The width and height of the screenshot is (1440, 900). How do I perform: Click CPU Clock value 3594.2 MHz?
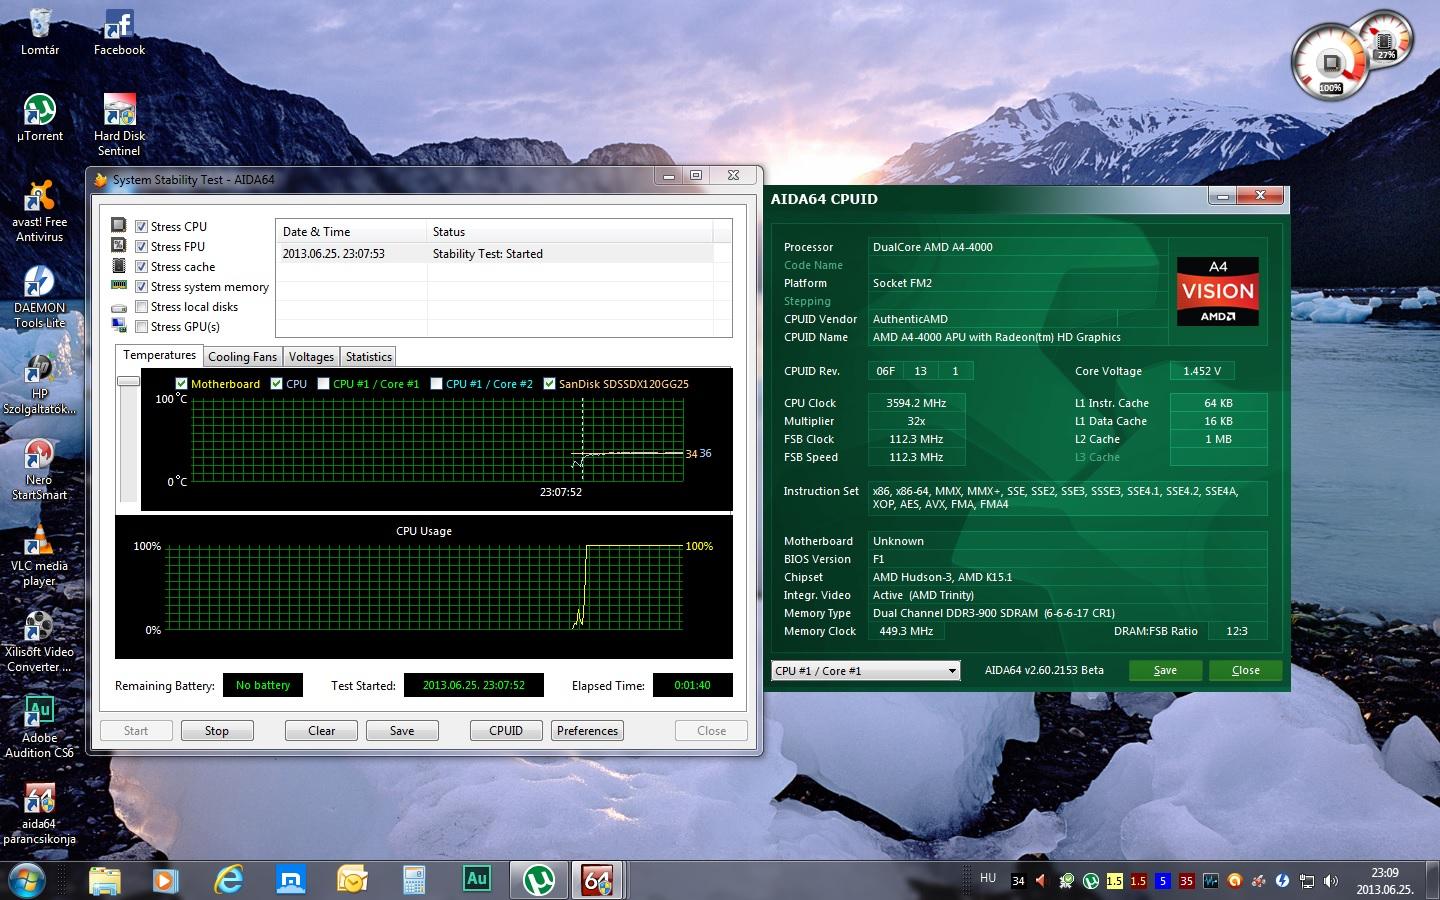click(x=916, y=403)
